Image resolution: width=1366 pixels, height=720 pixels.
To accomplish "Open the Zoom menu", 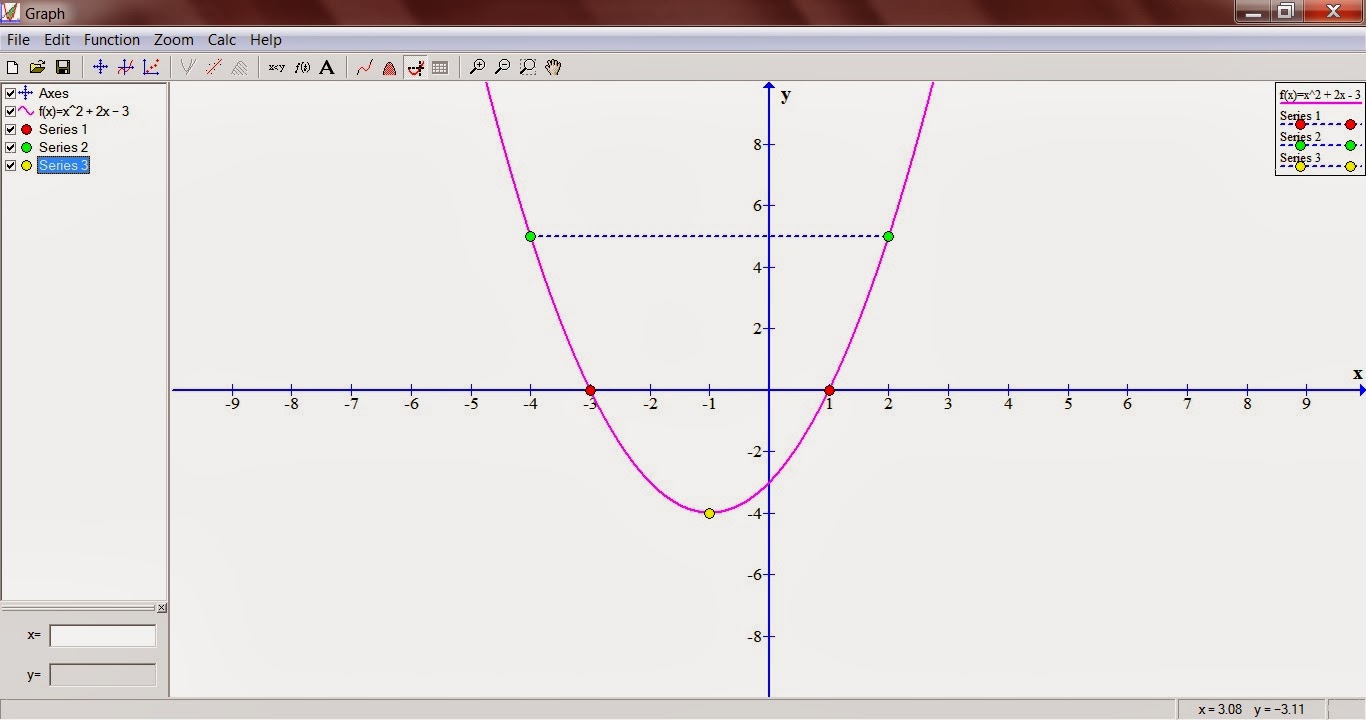I will (174, 40).
